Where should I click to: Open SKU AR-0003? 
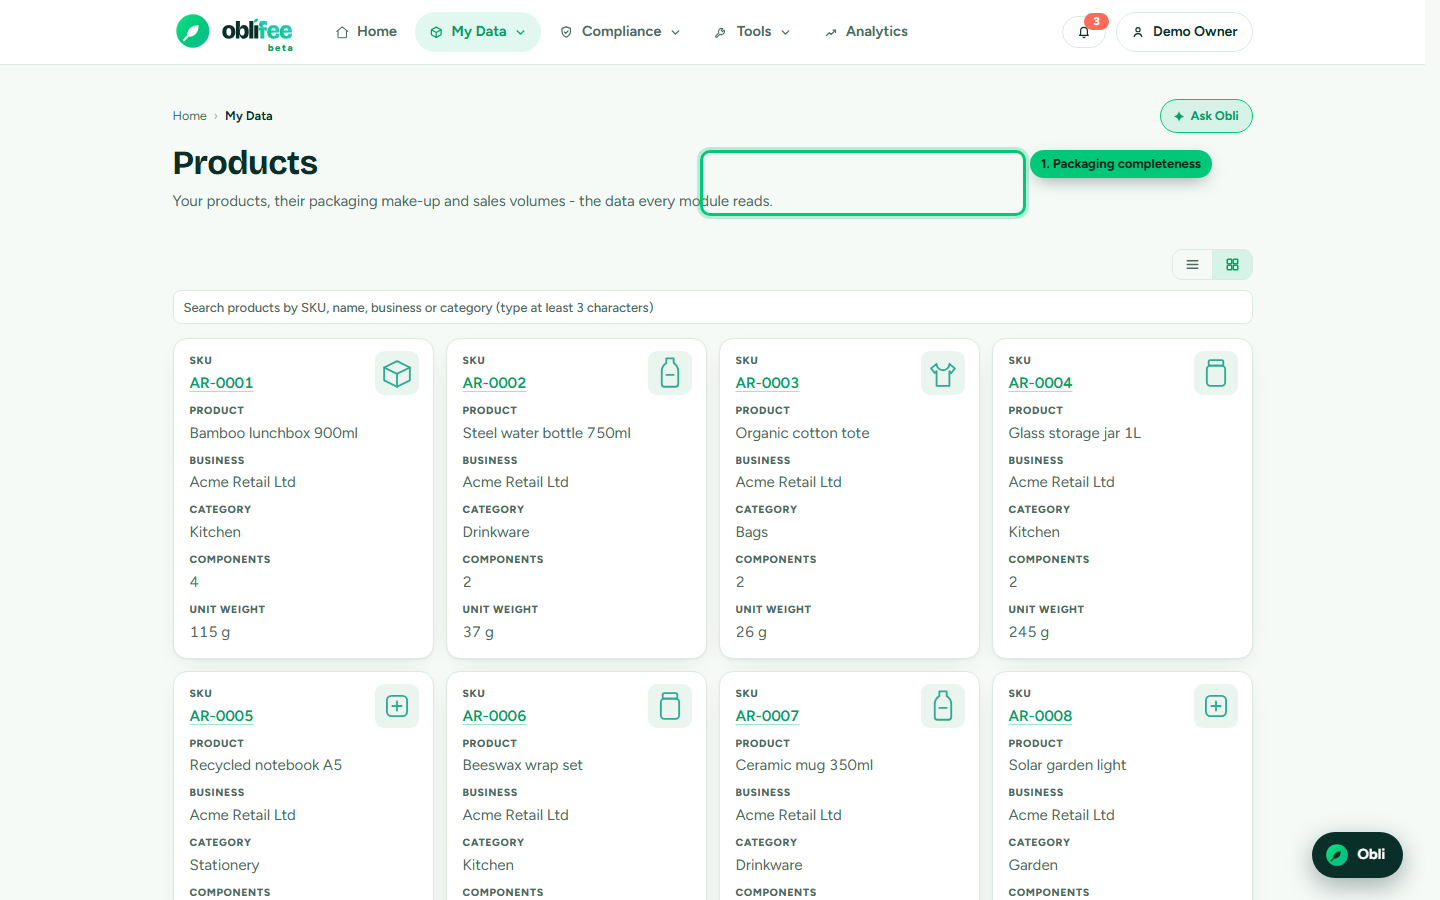(767, 383)
